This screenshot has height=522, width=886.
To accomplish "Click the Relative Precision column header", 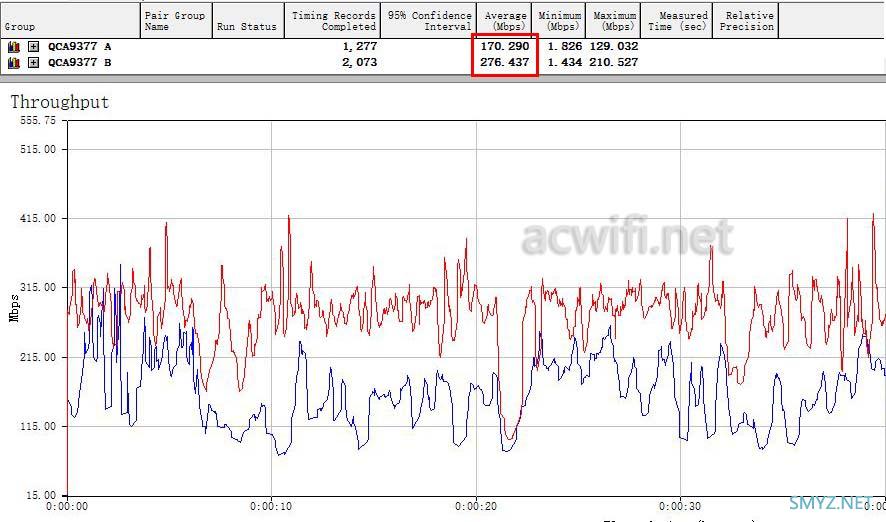I will (x=746, y=21).
